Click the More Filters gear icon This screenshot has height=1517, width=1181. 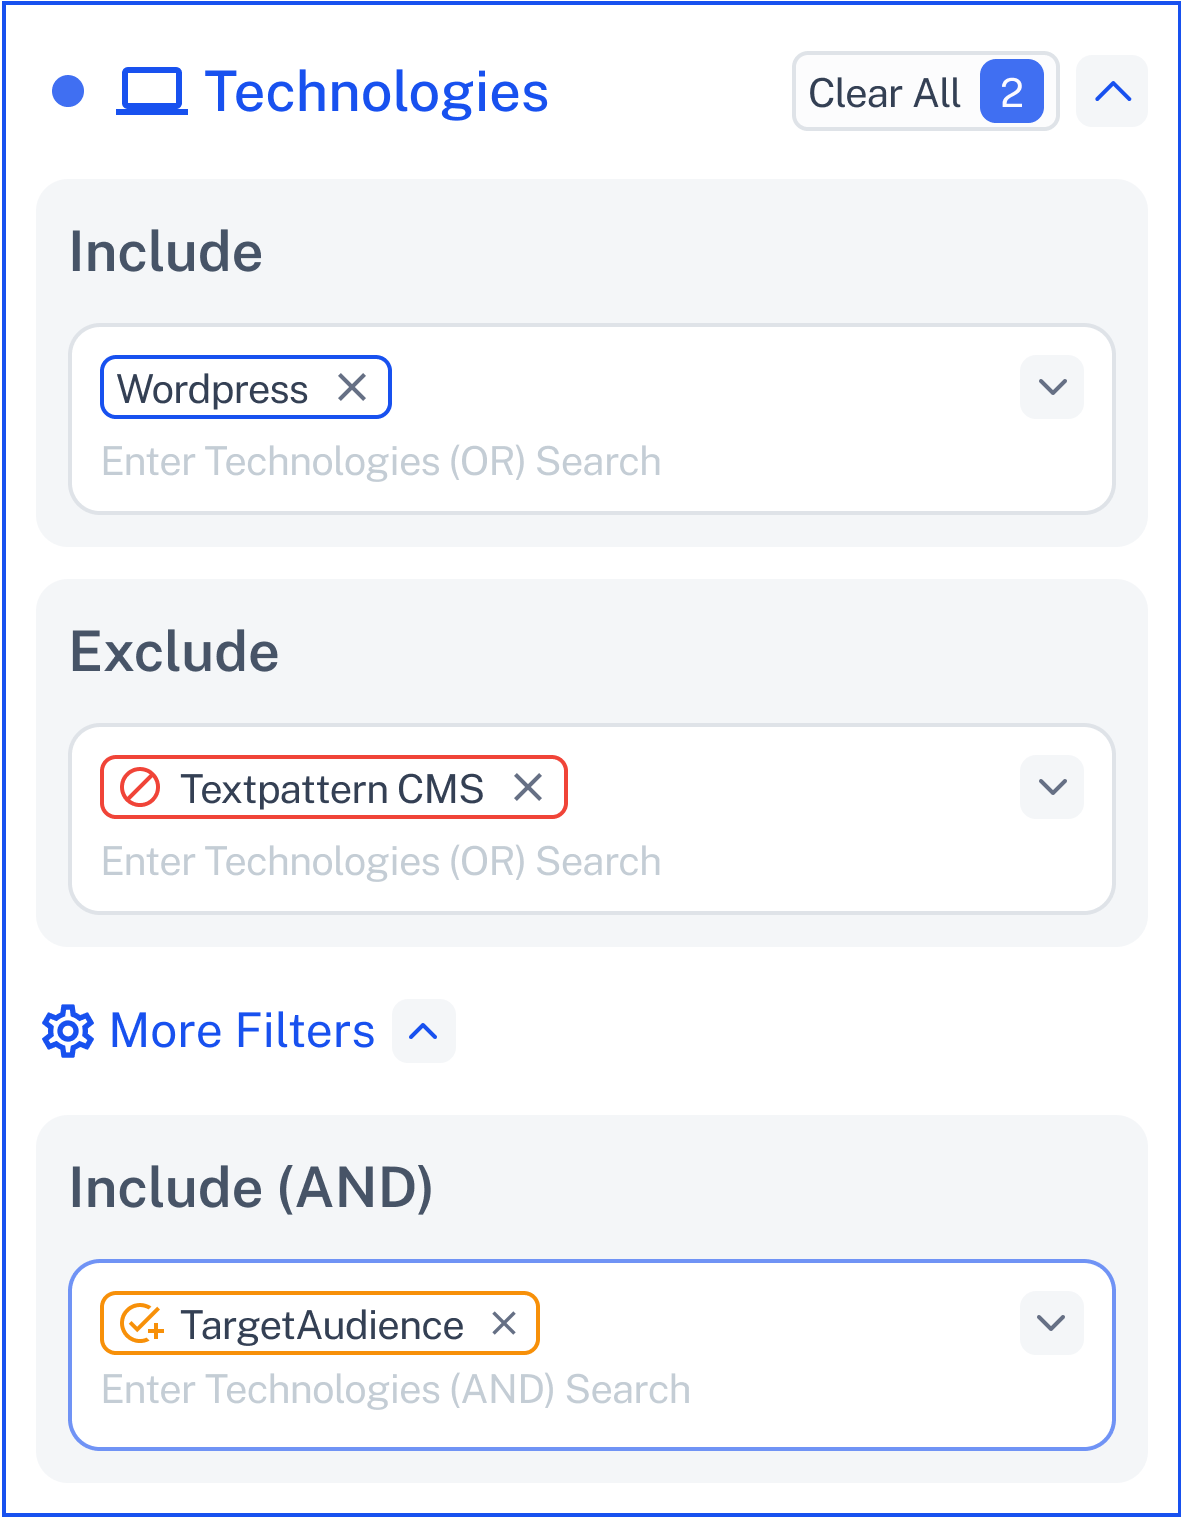pyautogui.click(x=68, y=1031)
